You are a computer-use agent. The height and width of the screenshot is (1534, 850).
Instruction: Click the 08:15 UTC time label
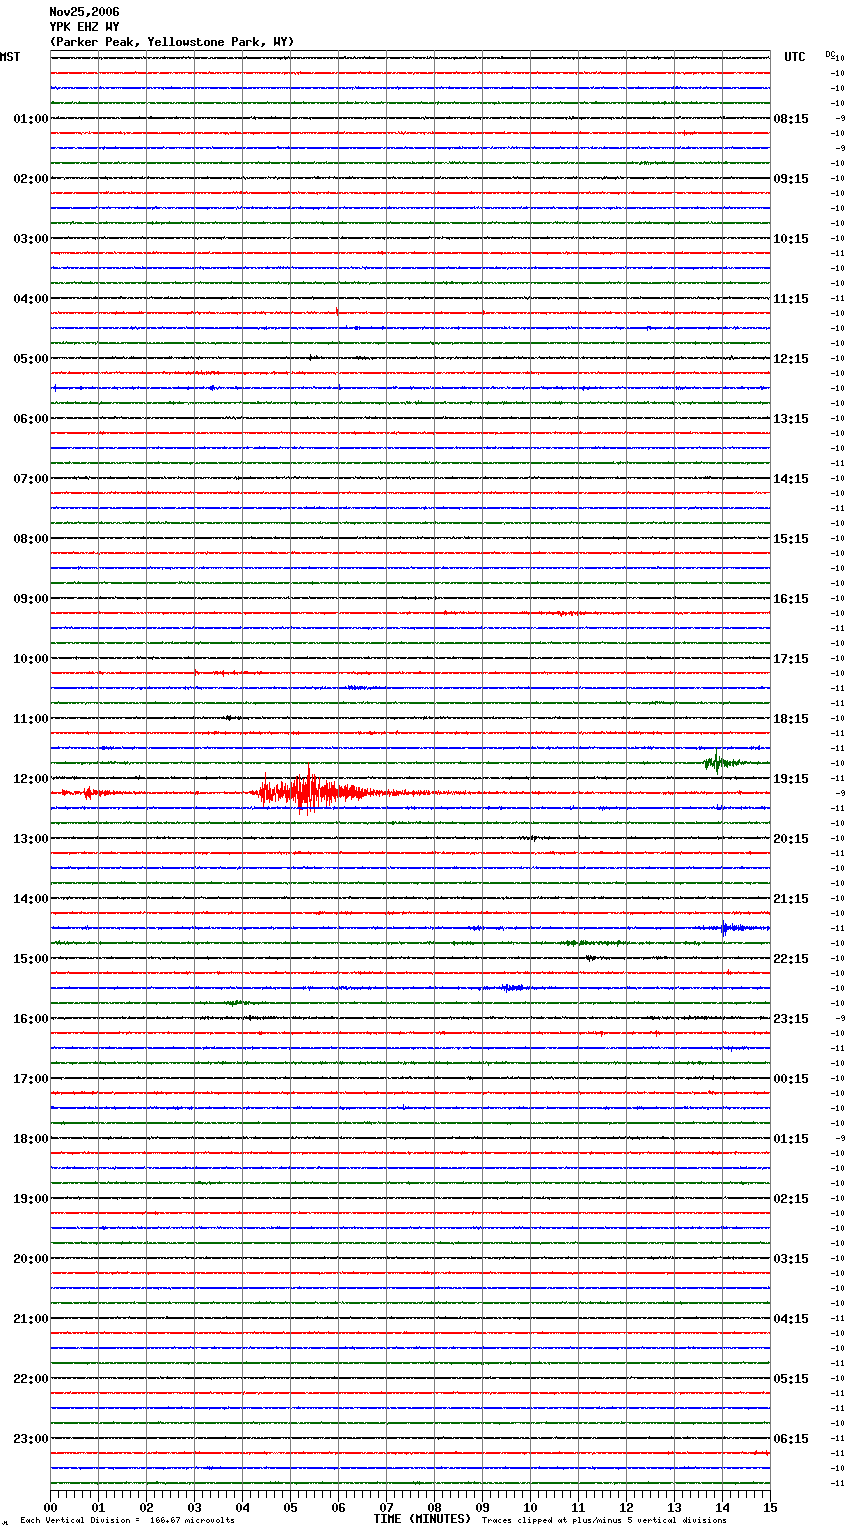[791, 119]
